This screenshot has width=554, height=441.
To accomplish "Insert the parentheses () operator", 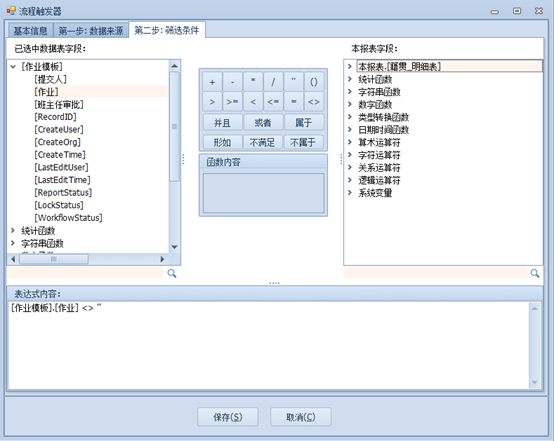I will [x=314, y=82].
